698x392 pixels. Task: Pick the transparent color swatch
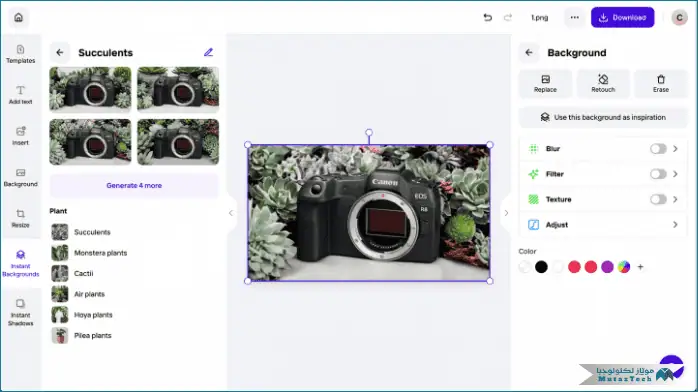(x=525, y=267)
